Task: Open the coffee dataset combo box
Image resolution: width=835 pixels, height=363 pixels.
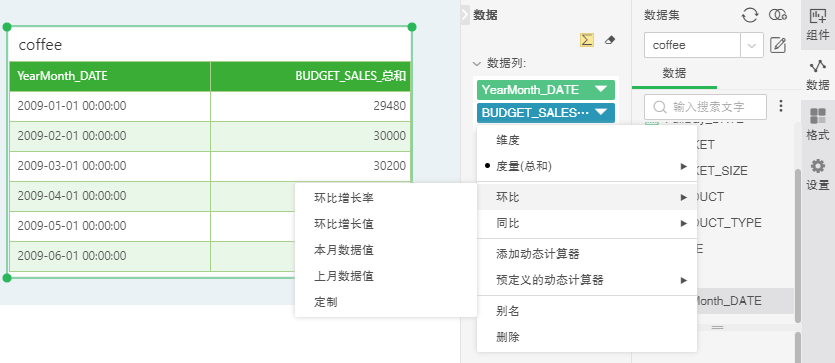Action: coord(703,45)
